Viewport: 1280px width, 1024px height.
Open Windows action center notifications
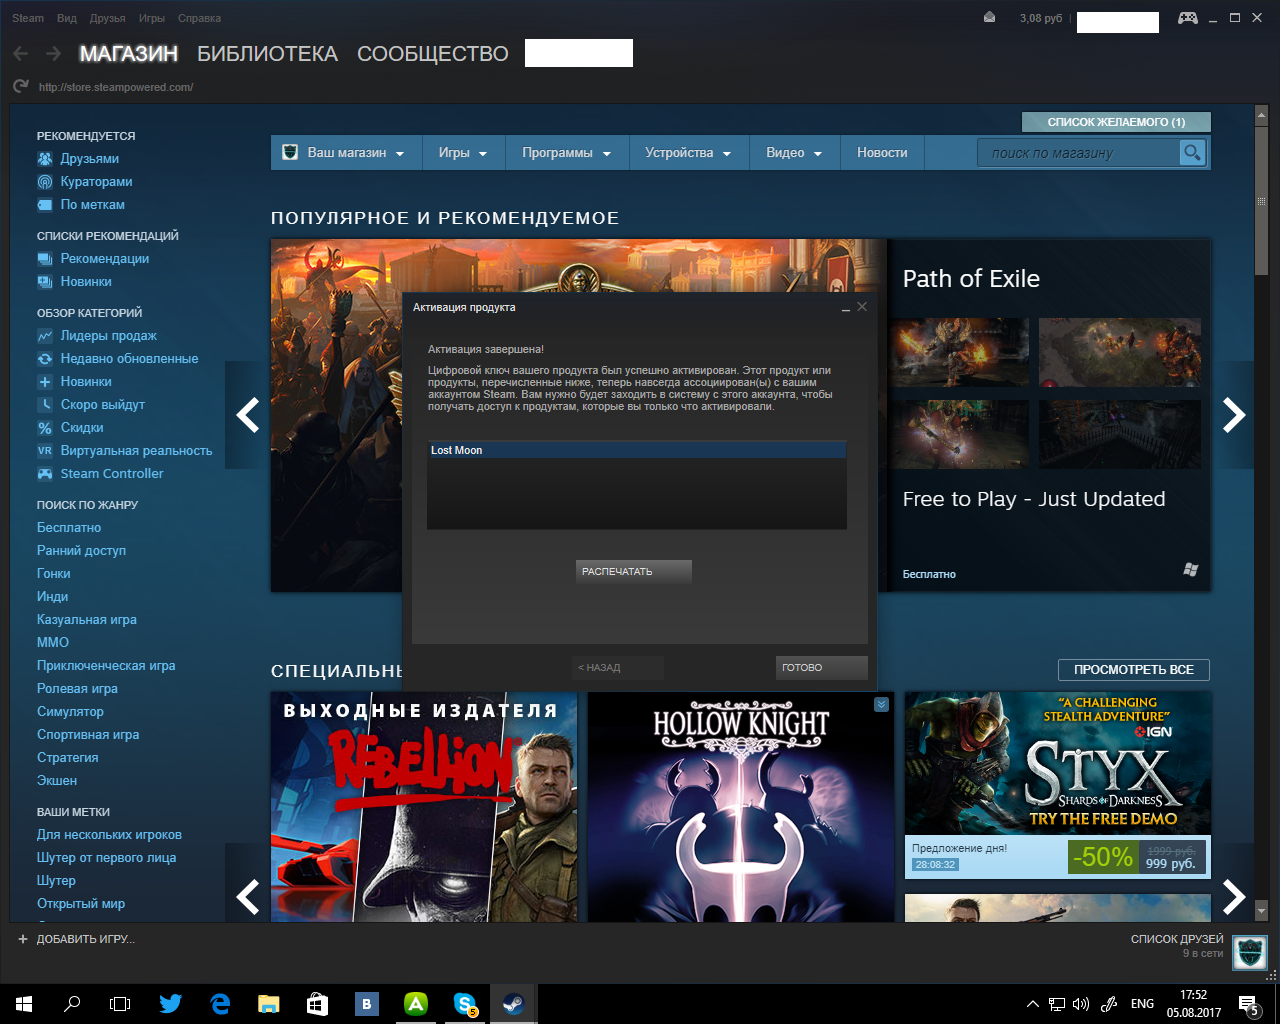click(x=1249, y=1004)
